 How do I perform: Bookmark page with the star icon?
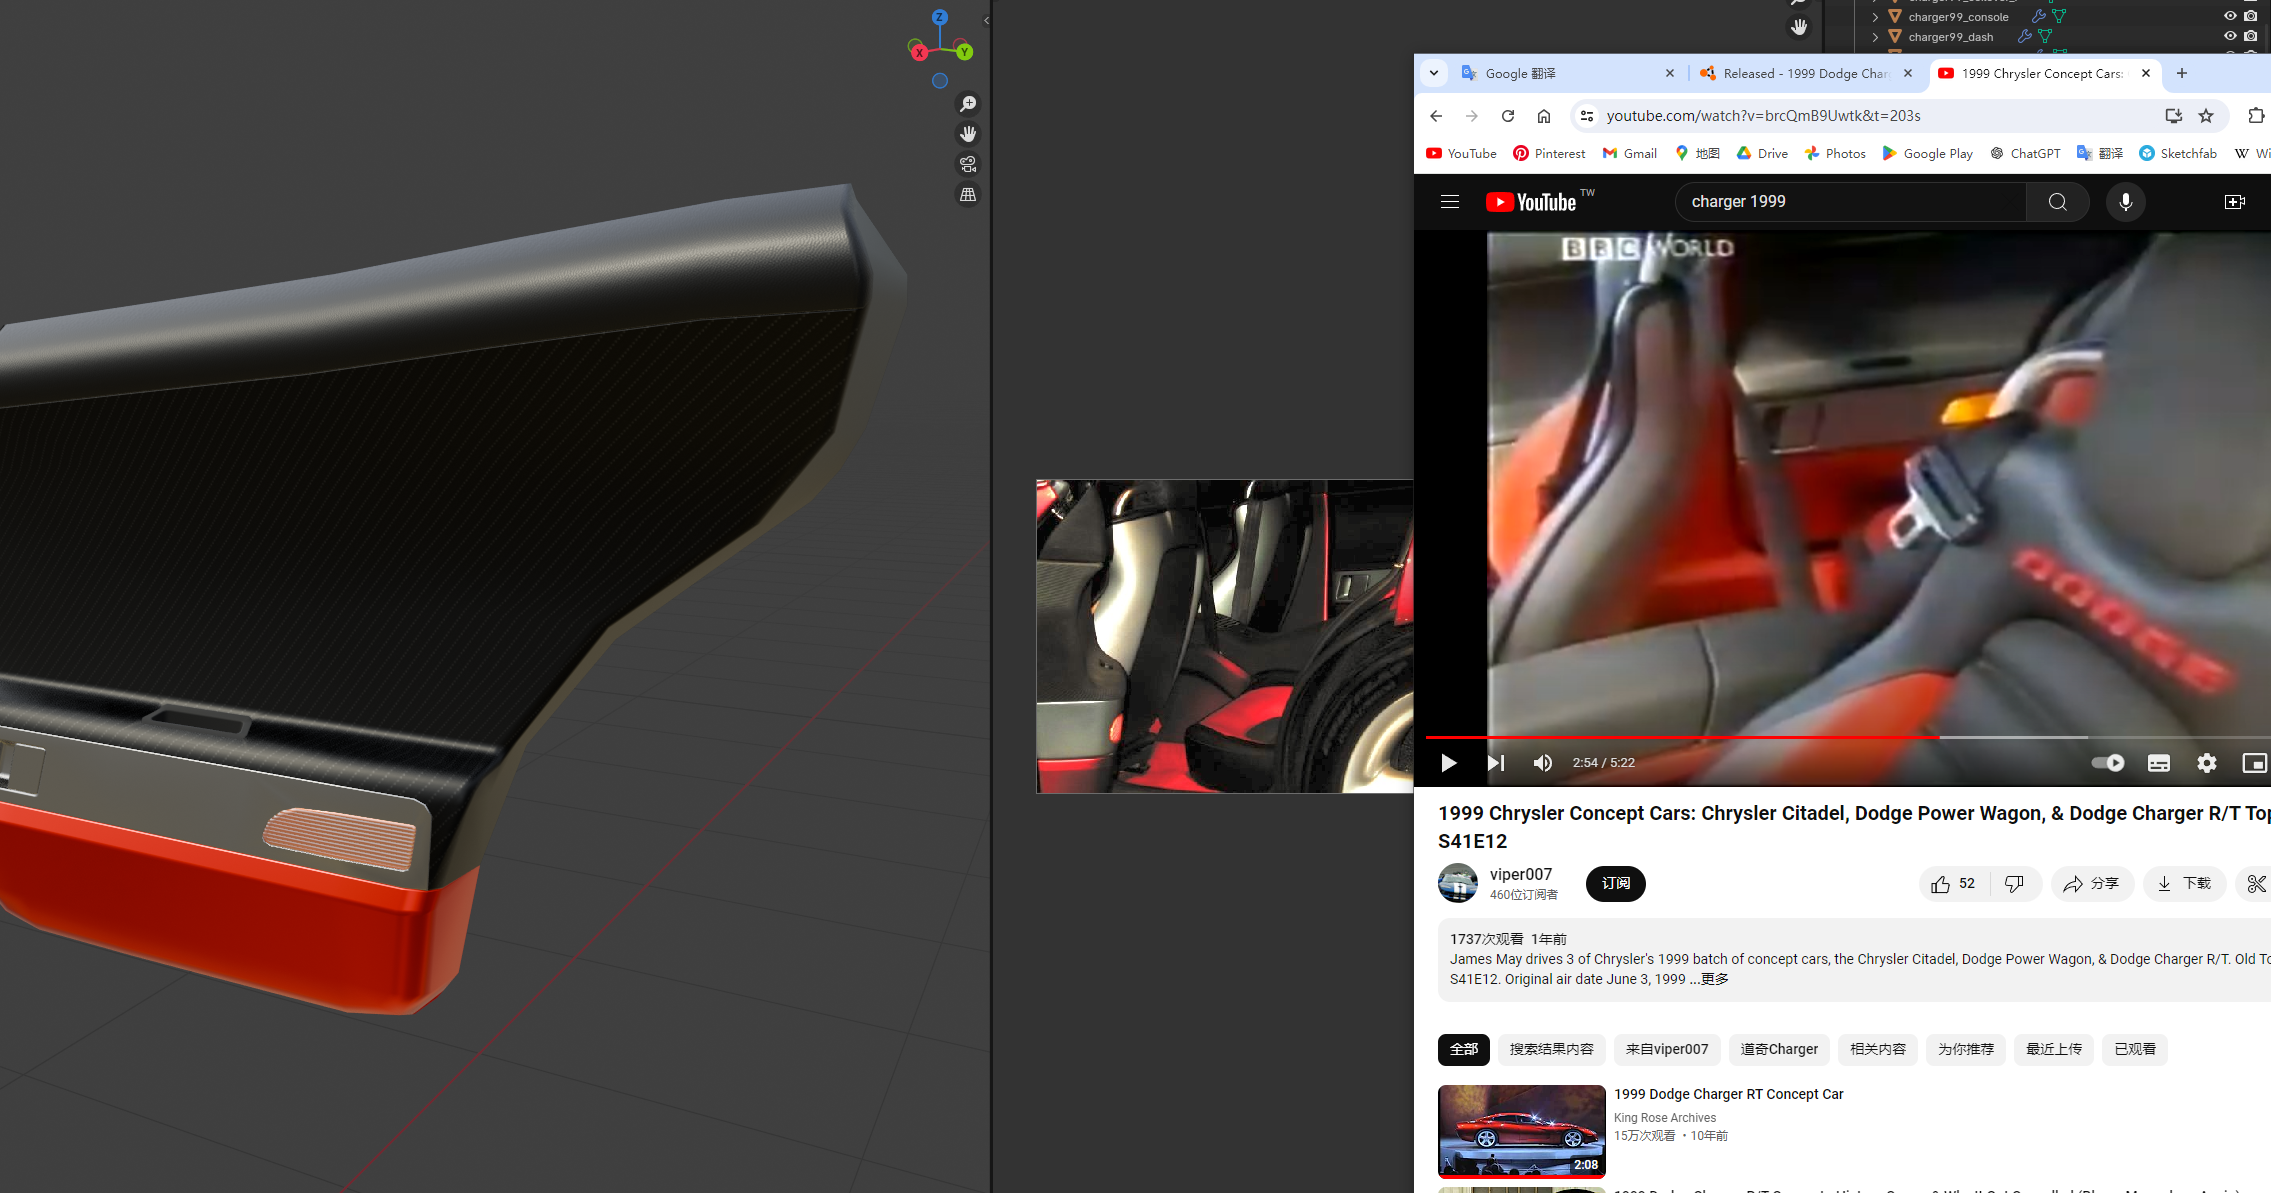click(x=2206, y=116)
